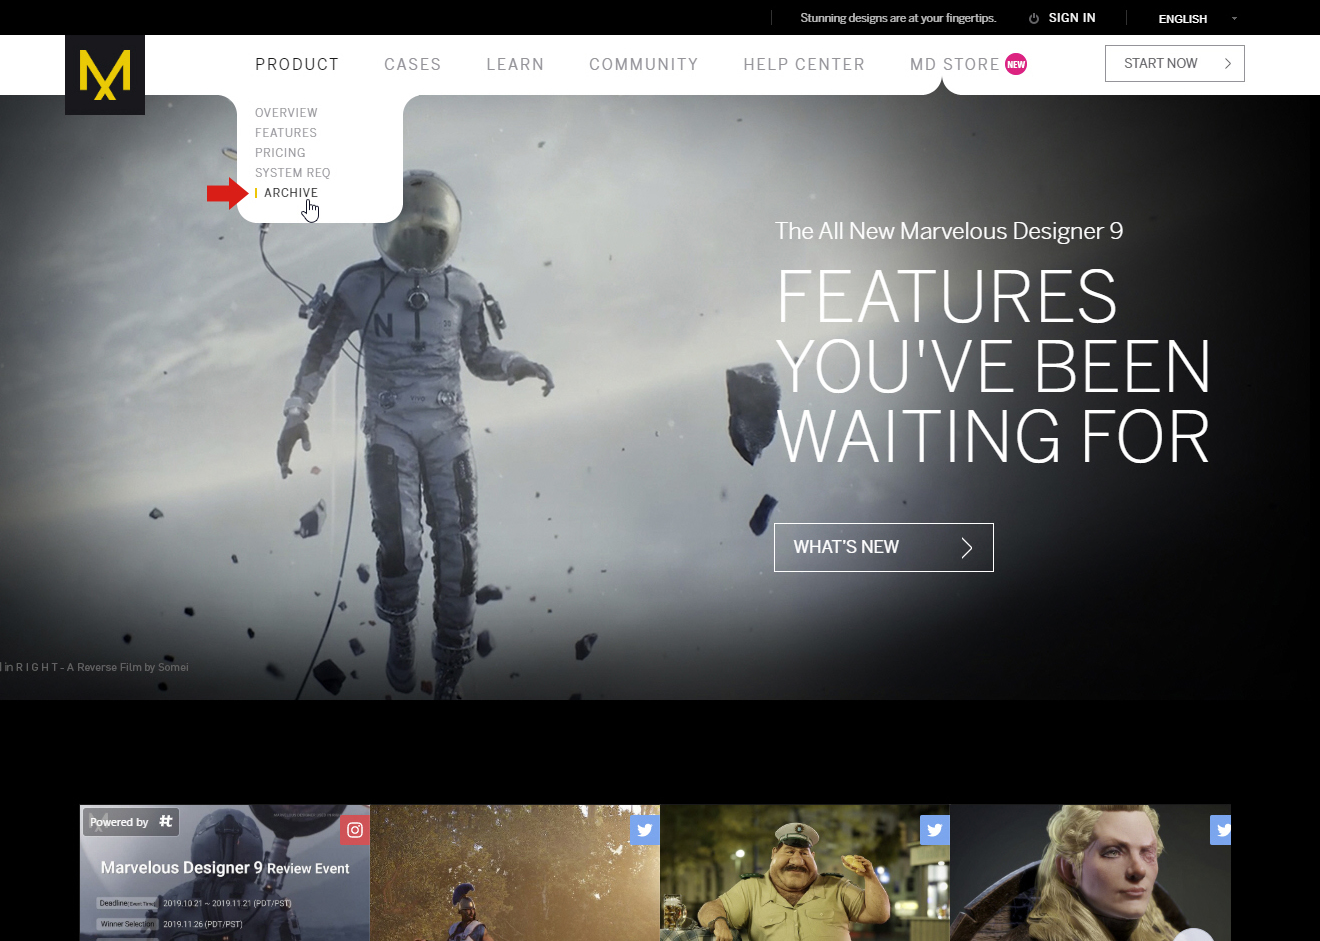The width and height of the screenshot is (1320, 941).
Task: Open the Instagram icon on the Review Event card
Action: [x=355, y=830]
